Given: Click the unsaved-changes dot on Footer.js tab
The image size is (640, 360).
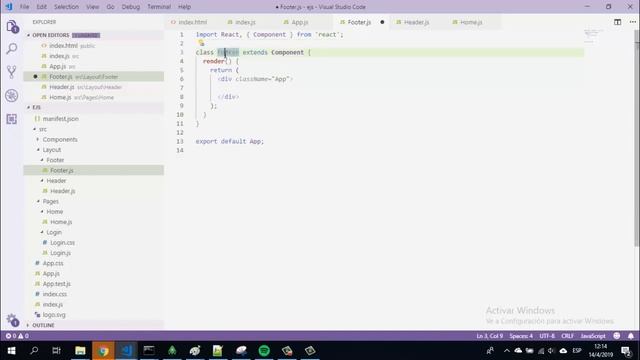Looking at the screenshot, I should [382, 22].
